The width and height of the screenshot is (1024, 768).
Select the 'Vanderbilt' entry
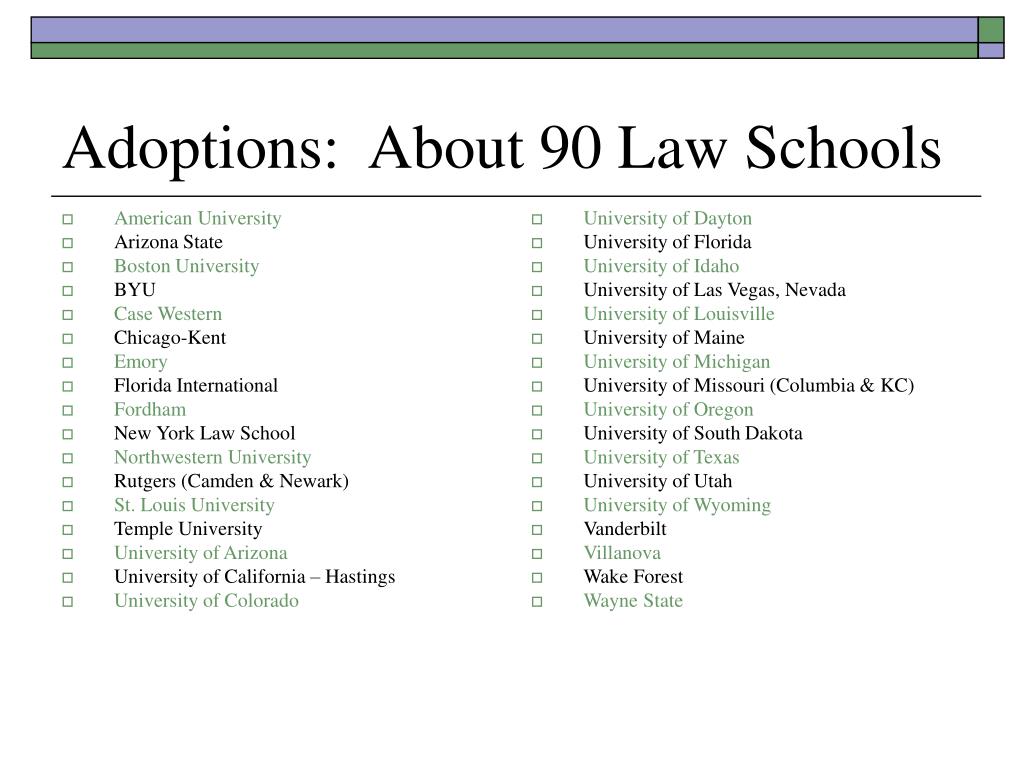(625, 529)
